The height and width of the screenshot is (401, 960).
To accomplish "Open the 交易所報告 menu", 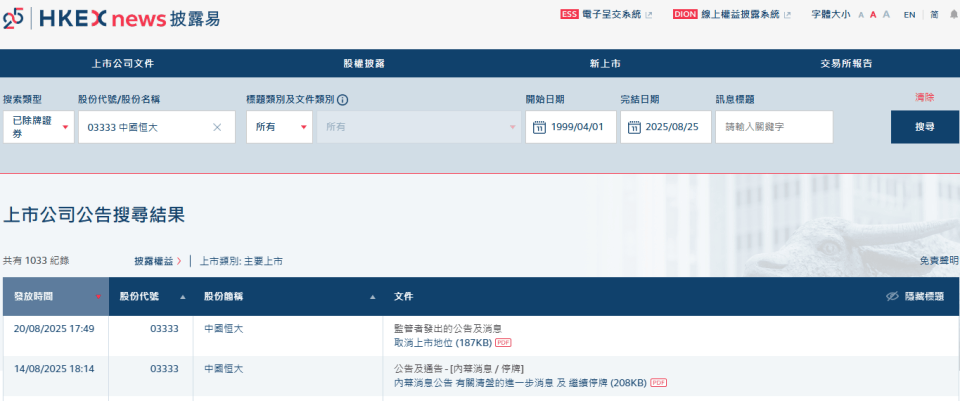I will tap(846, 63).
